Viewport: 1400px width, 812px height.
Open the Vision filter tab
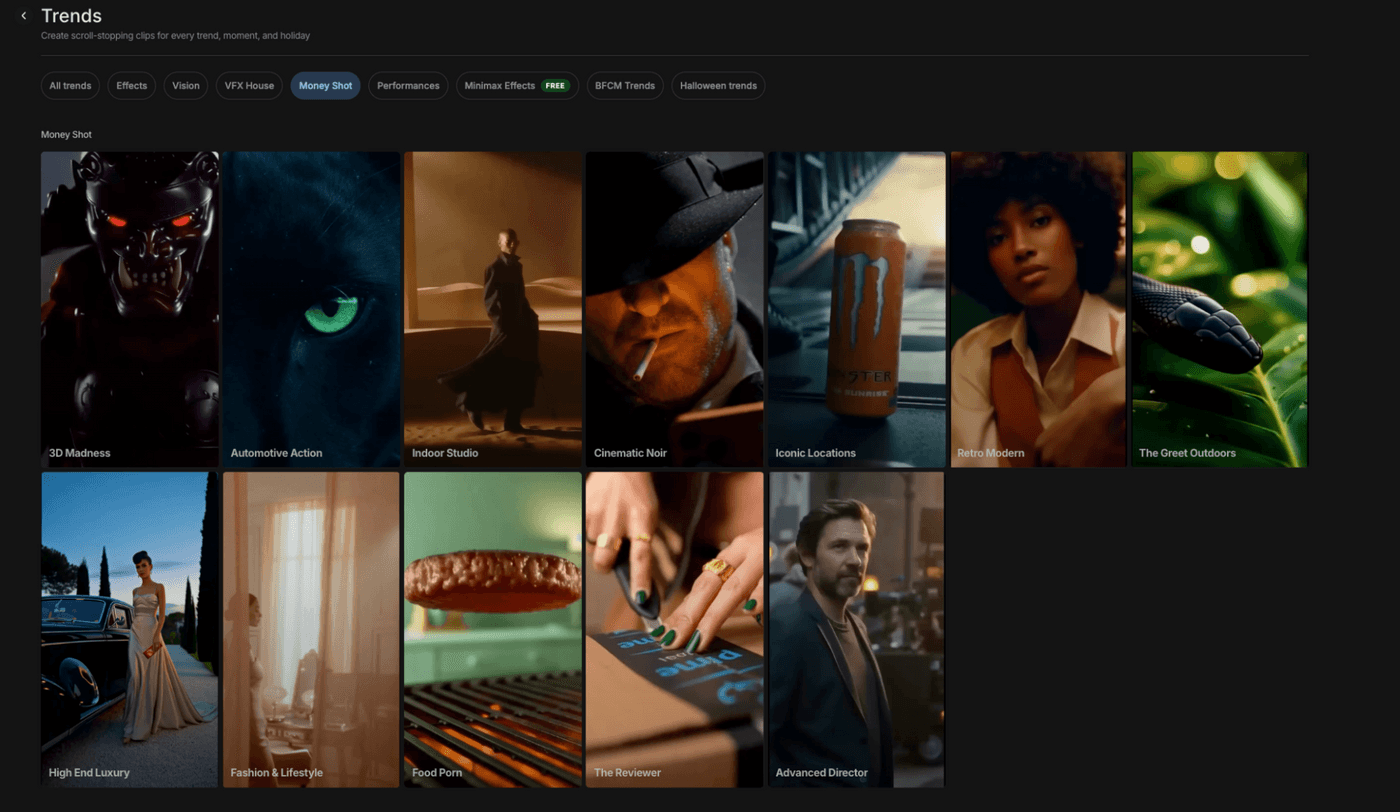(x=186, y=86)
